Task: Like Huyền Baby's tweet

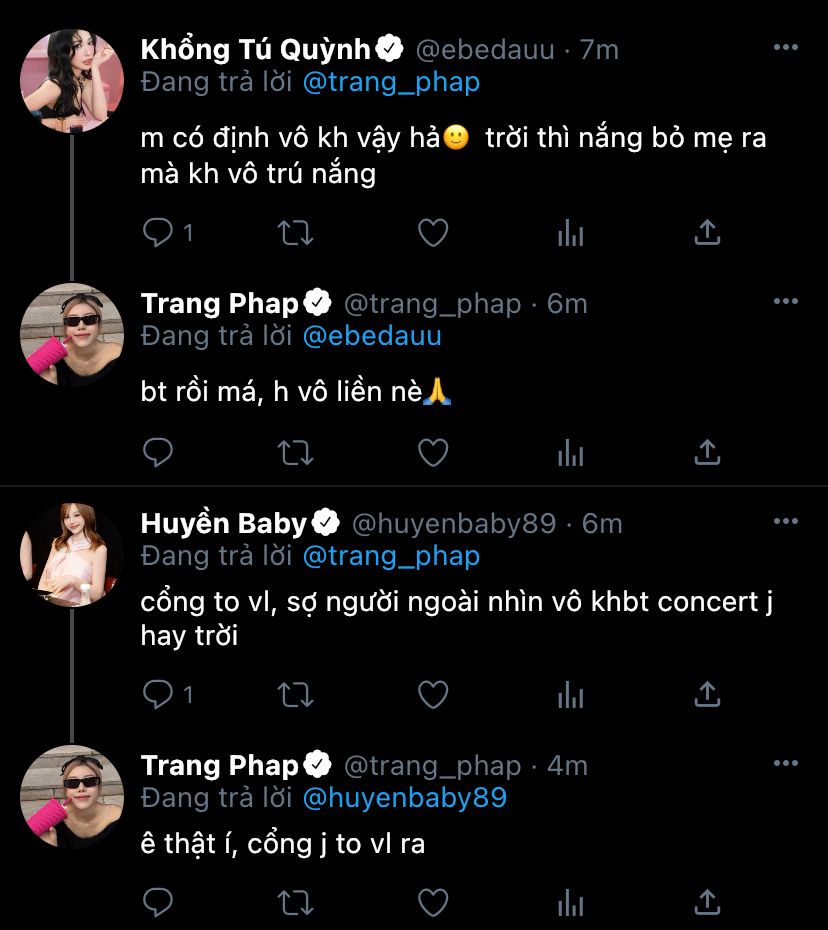Action: pyautogui.click(x=432, y=693)
